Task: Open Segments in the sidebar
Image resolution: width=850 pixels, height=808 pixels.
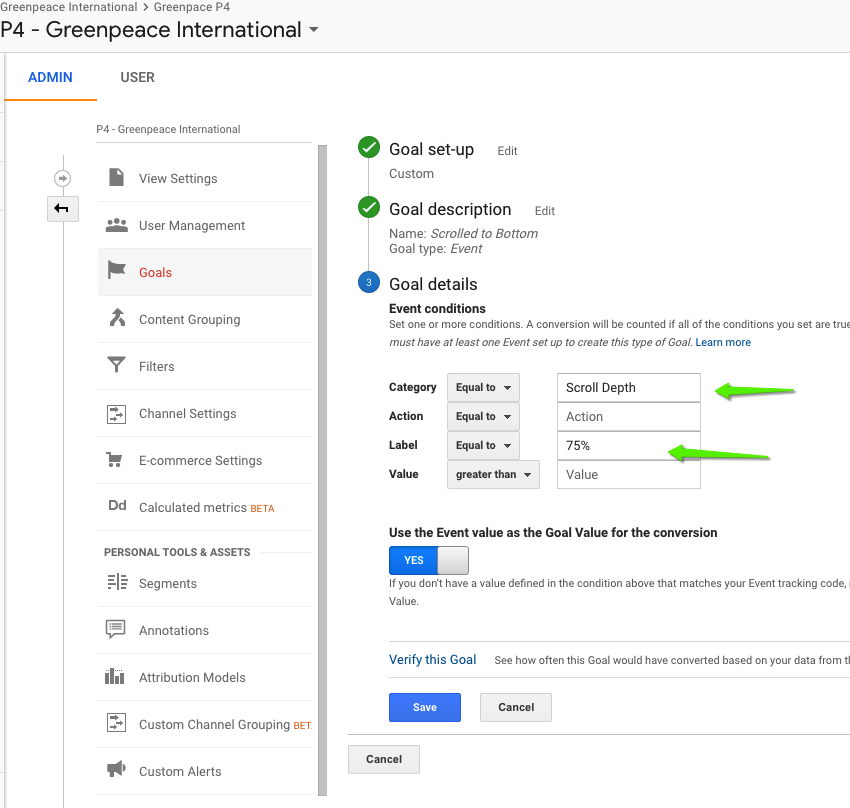Action: coord(205,584)
